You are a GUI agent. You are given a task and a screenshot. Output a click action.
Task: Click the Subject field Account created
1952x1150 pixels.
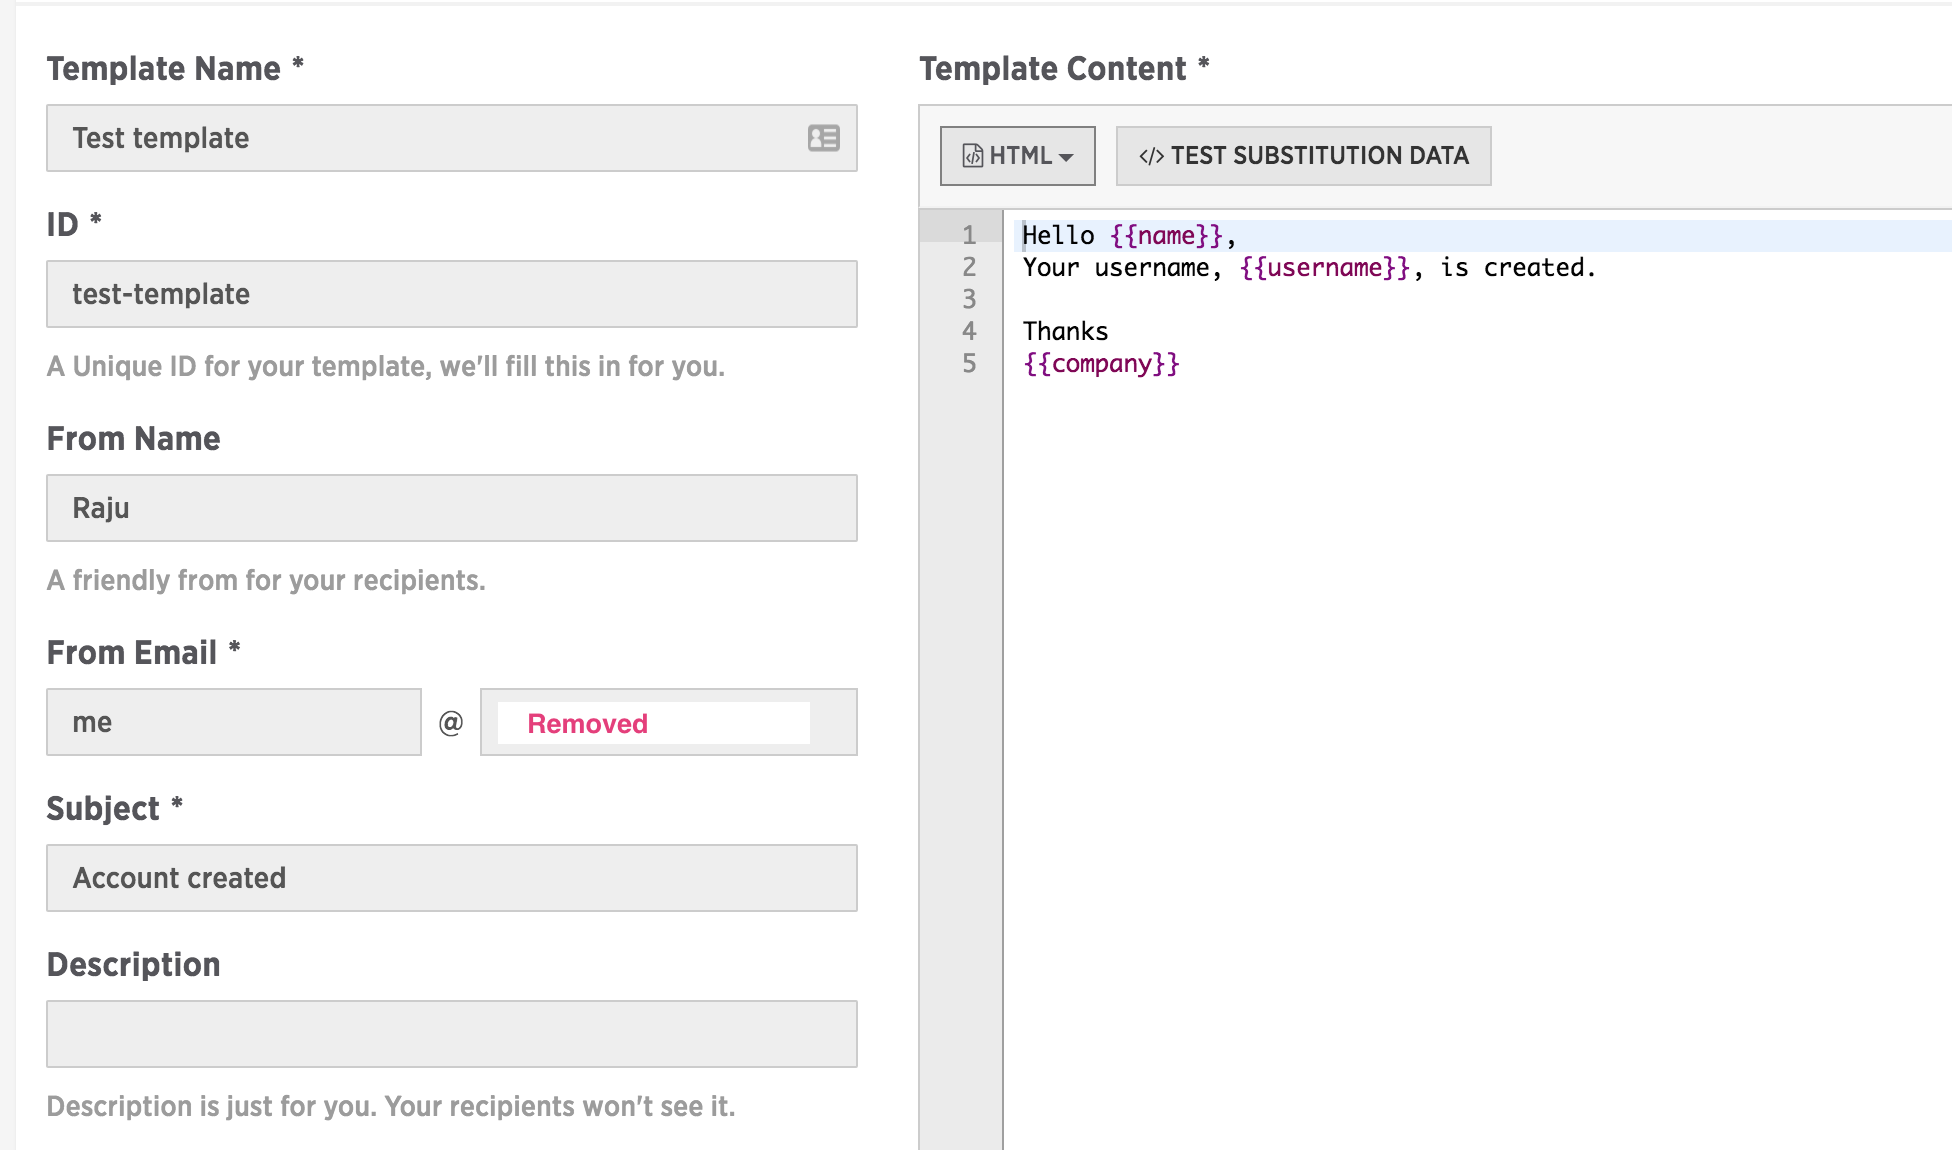tap(451, 878)
